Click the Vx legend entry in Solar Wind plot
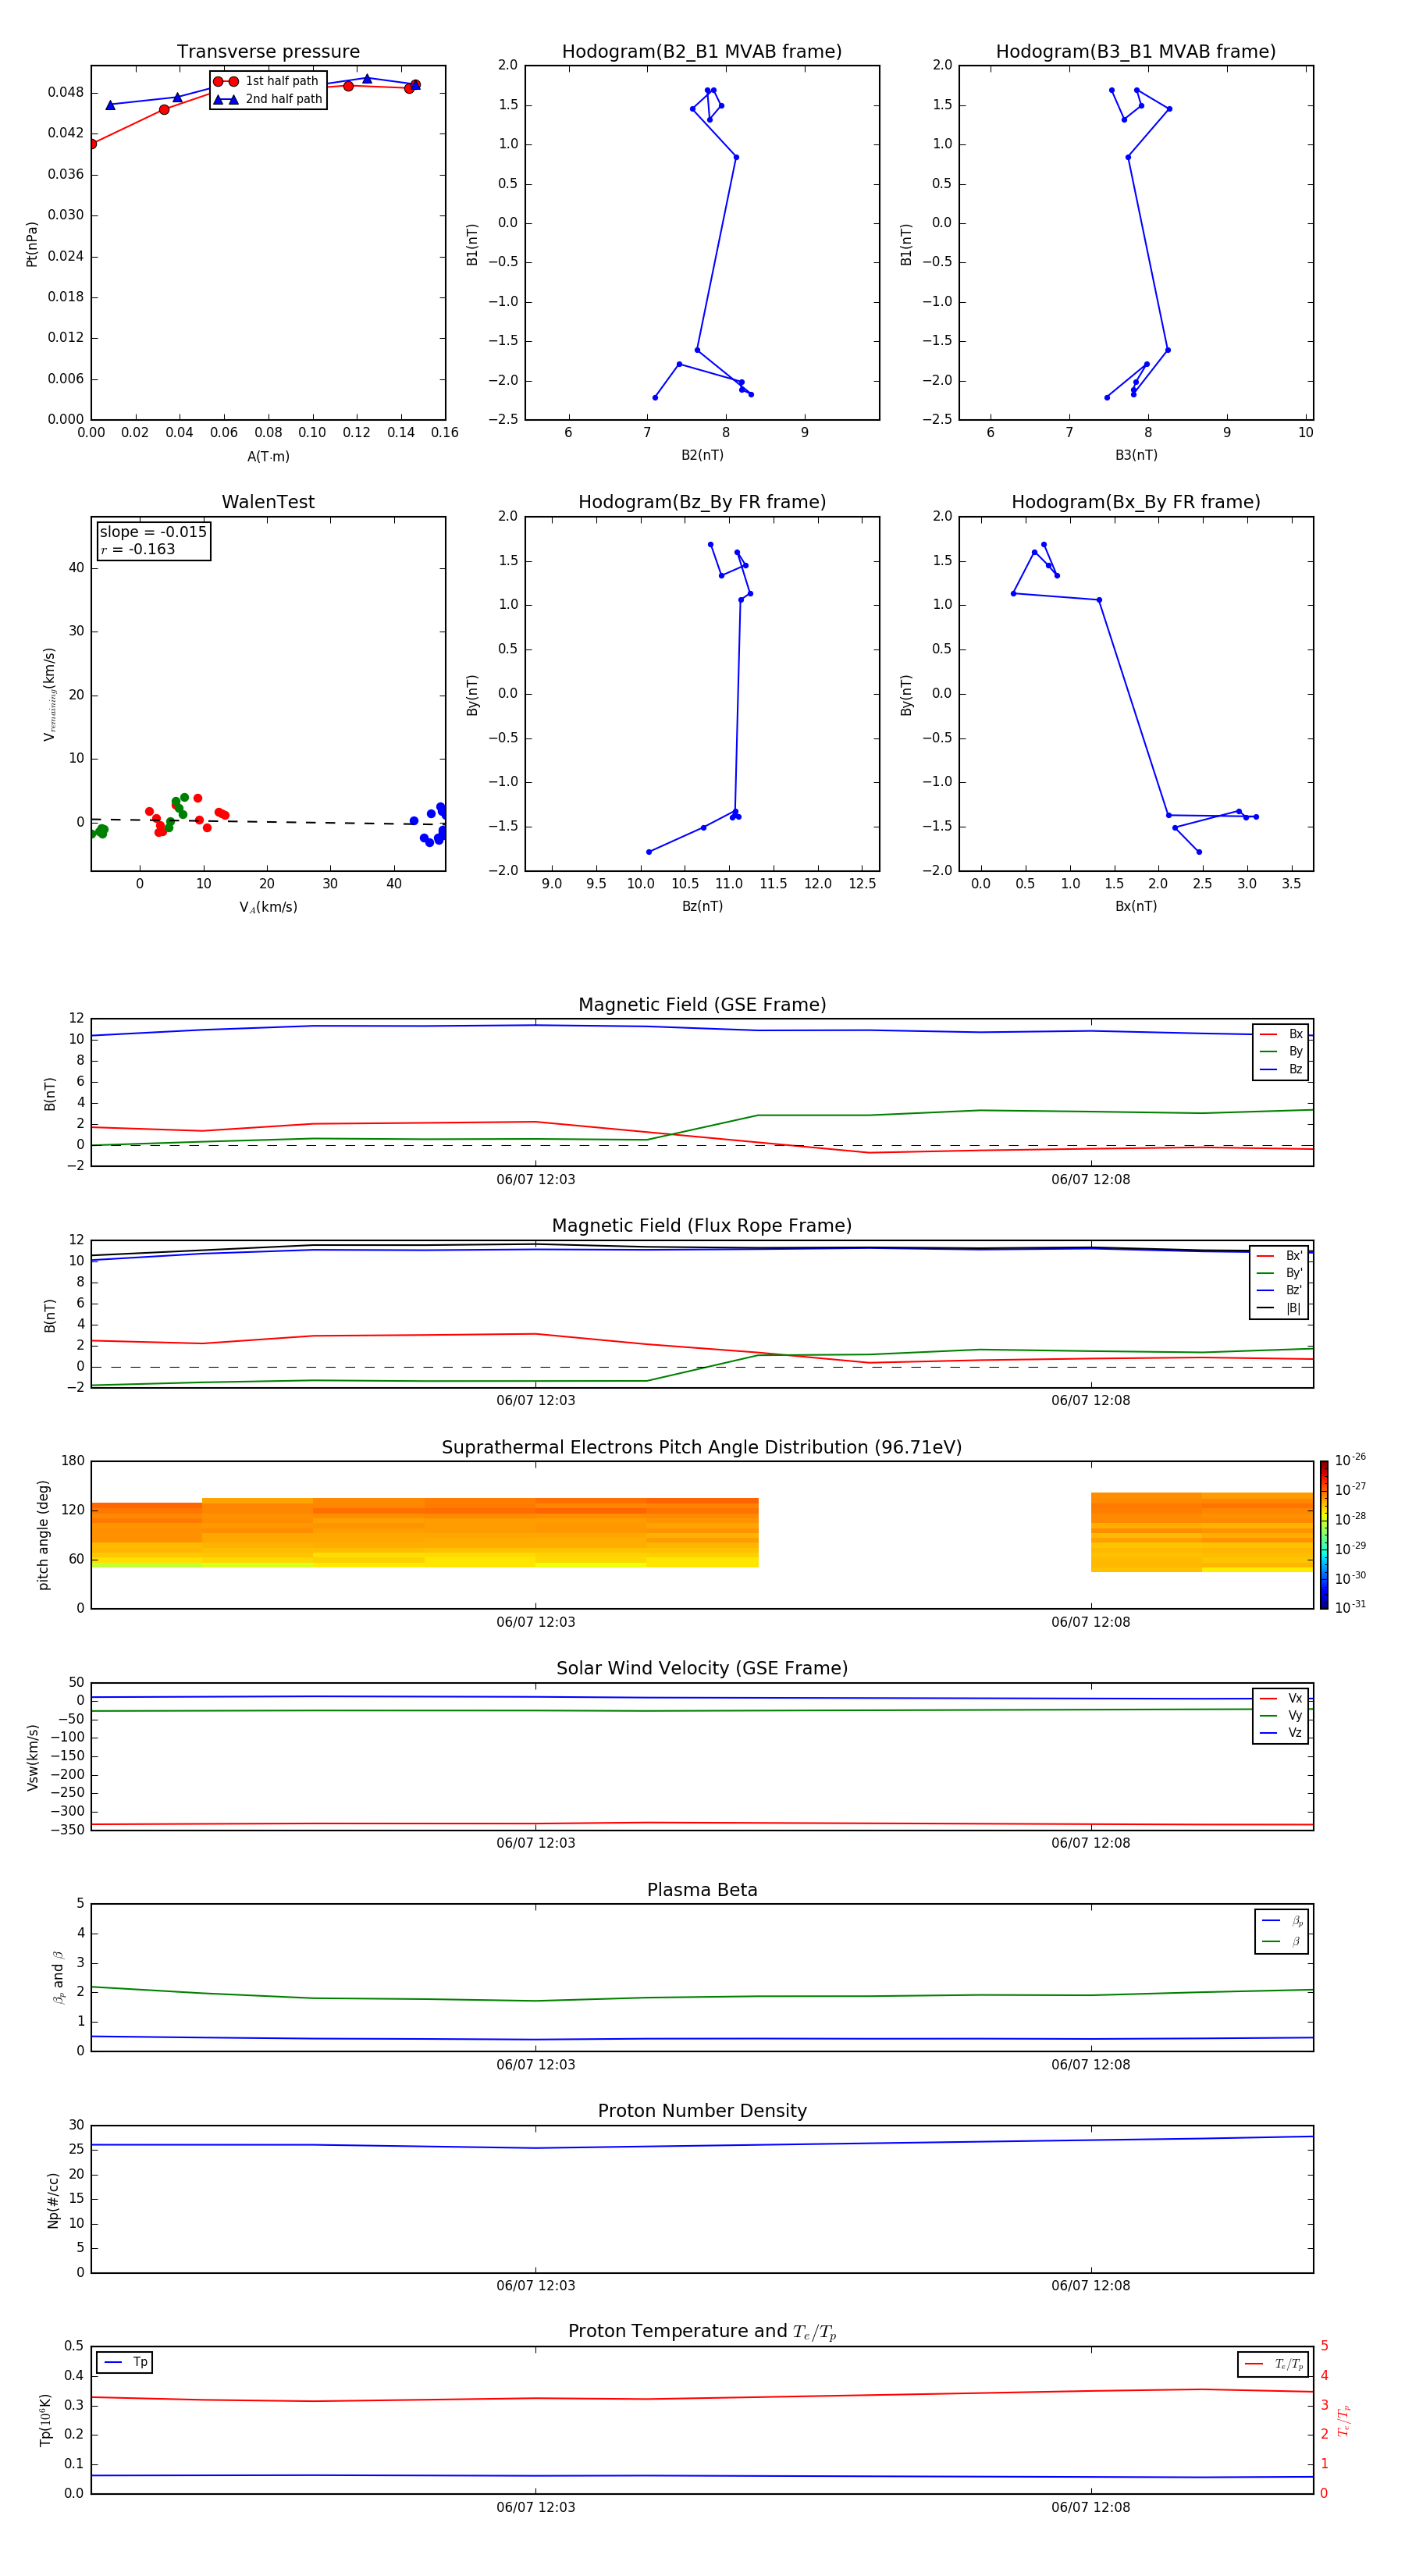 tap(1281, 1699)
